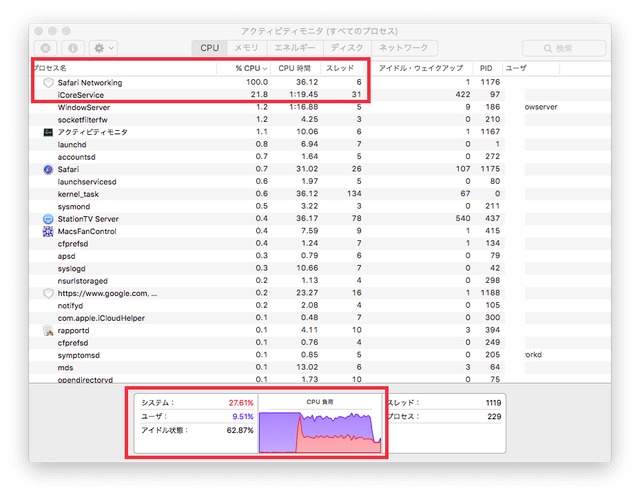Click PID 1176 in the first row
The width and height of the screenshot is (640, 497).
490,82
